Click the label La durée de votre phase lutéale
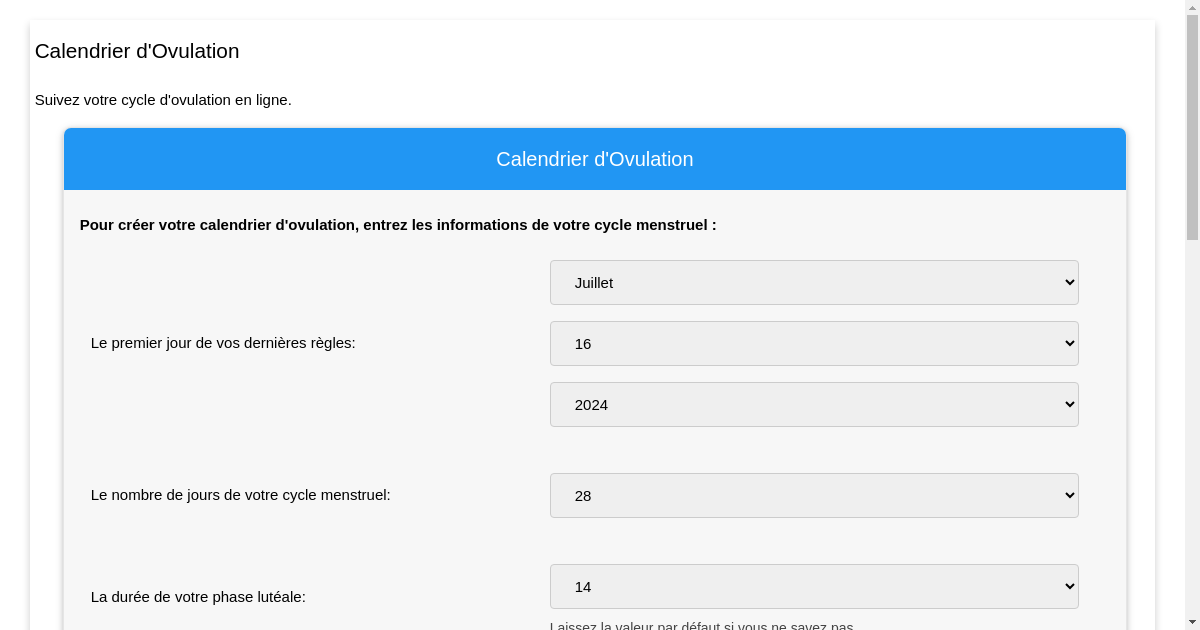Image resolution: width=1200 pixels, height=630 pixels. tap(198, 597)
